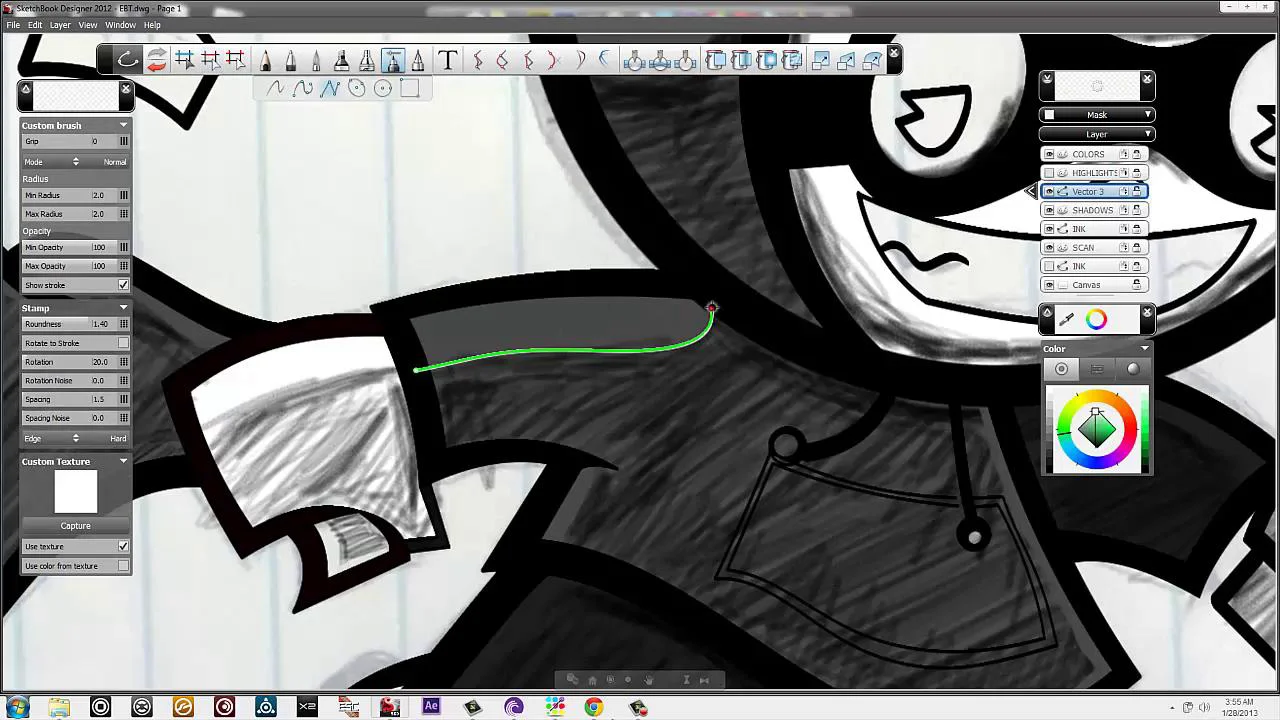The width and height of the screenshot is (1280, 720).
Task: Switch to the sphere color mode
Action: 1133,369
